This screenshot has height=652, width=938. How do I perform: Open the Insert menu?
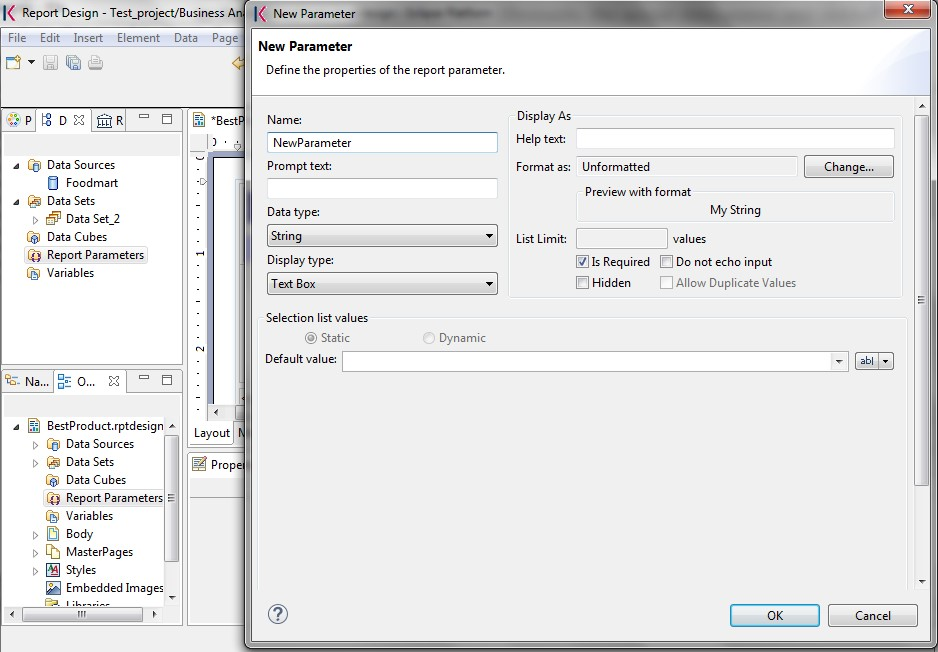pos(88,38)
